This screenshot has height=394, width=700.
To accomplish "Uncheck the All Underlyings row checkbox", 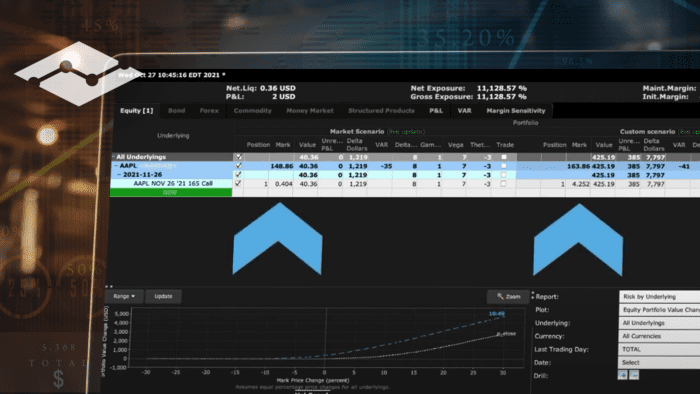I will pos(239,157).
